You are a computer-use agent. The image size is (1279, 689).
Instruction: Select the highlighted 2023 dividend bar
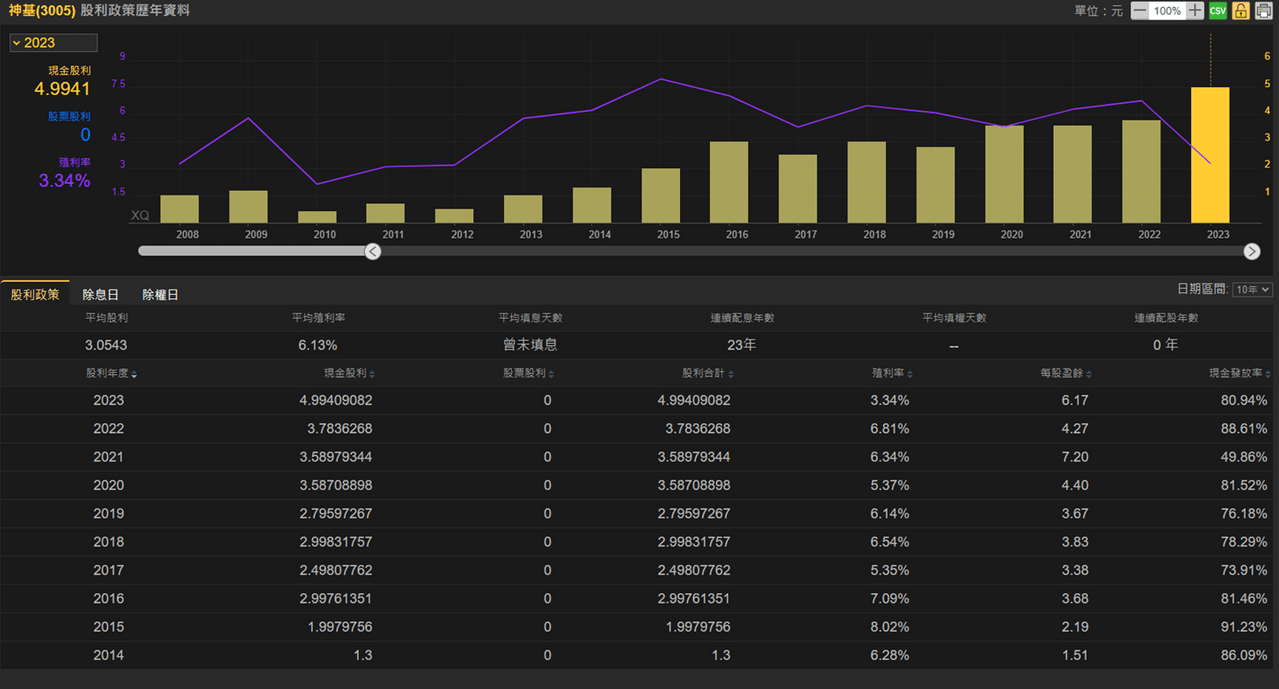1210,155
